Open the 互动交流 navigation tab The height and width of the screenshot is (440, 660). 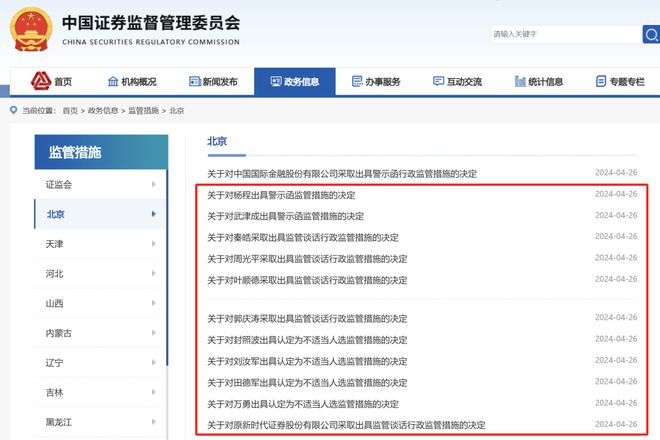pos(458,81)
